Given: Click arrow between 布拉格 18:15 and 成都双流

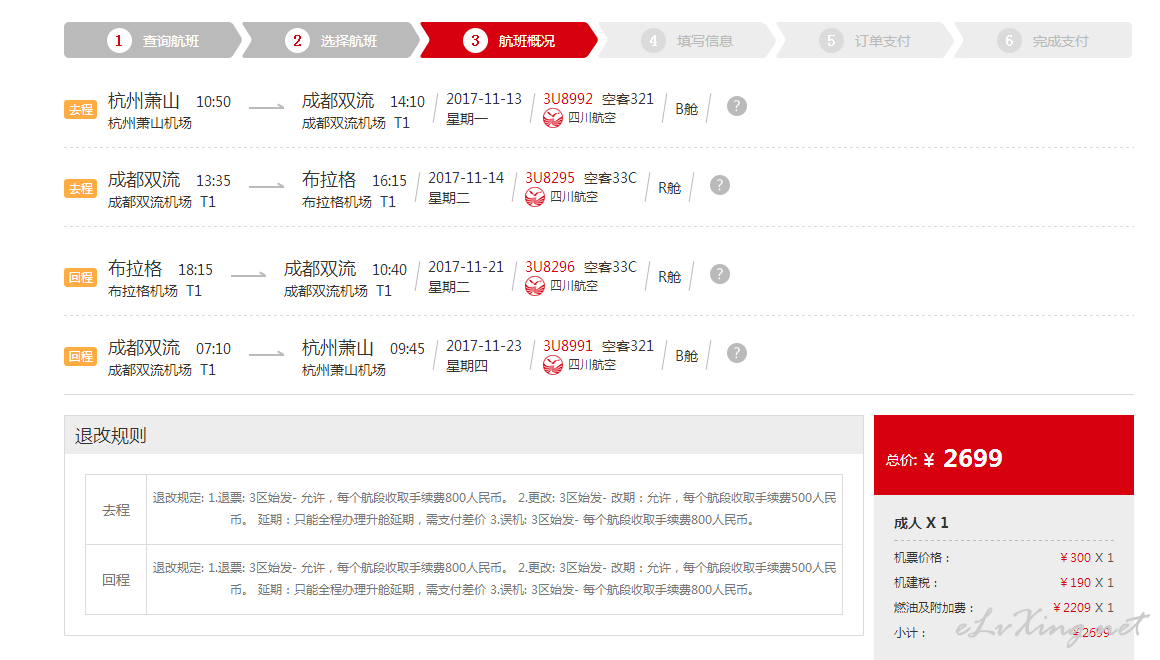Looking at the screenshot, I should coord(249,275).
